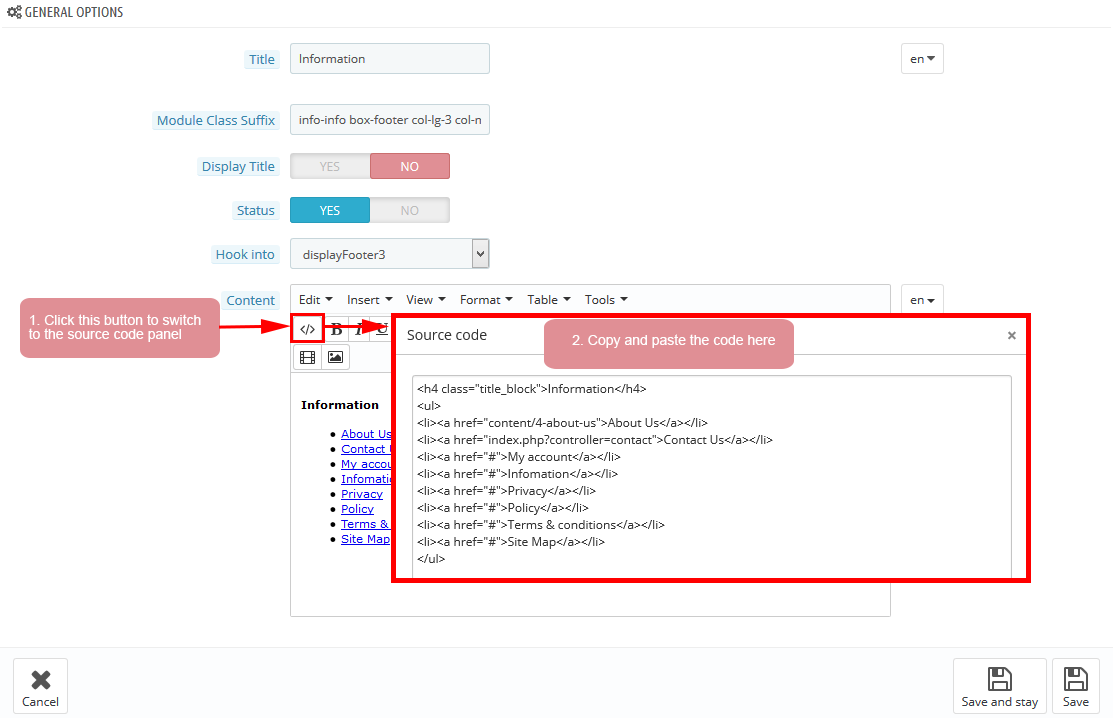1113x718 pixels.
Task: Cancel editing with the X button
Action: click(x=40, y=686)
